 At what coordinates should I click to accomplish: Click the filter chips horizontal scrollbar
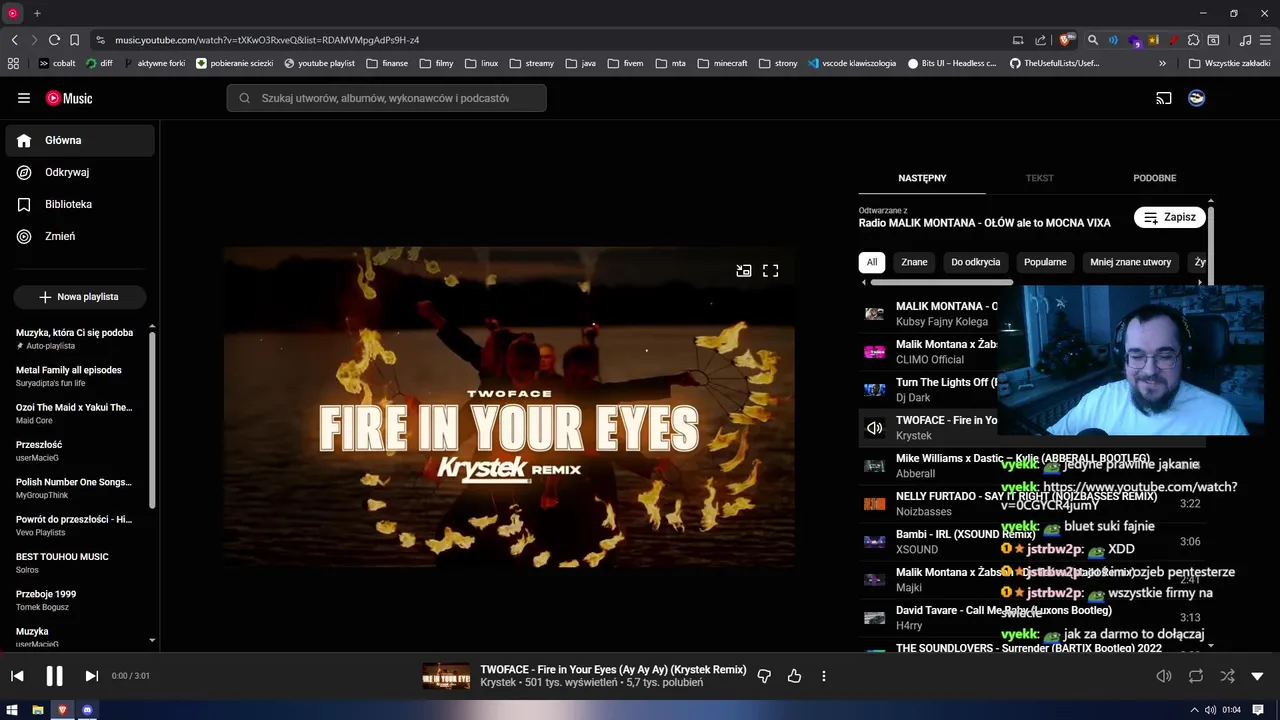pyautogui.click(x=941, y=282)
